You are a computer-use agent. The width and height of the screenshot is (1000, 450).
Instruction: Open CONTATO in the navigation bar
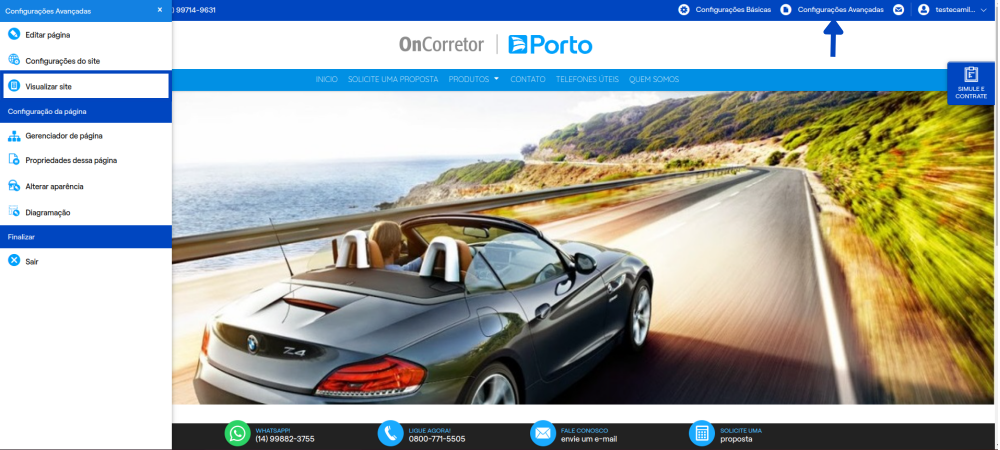pos(527,79)
